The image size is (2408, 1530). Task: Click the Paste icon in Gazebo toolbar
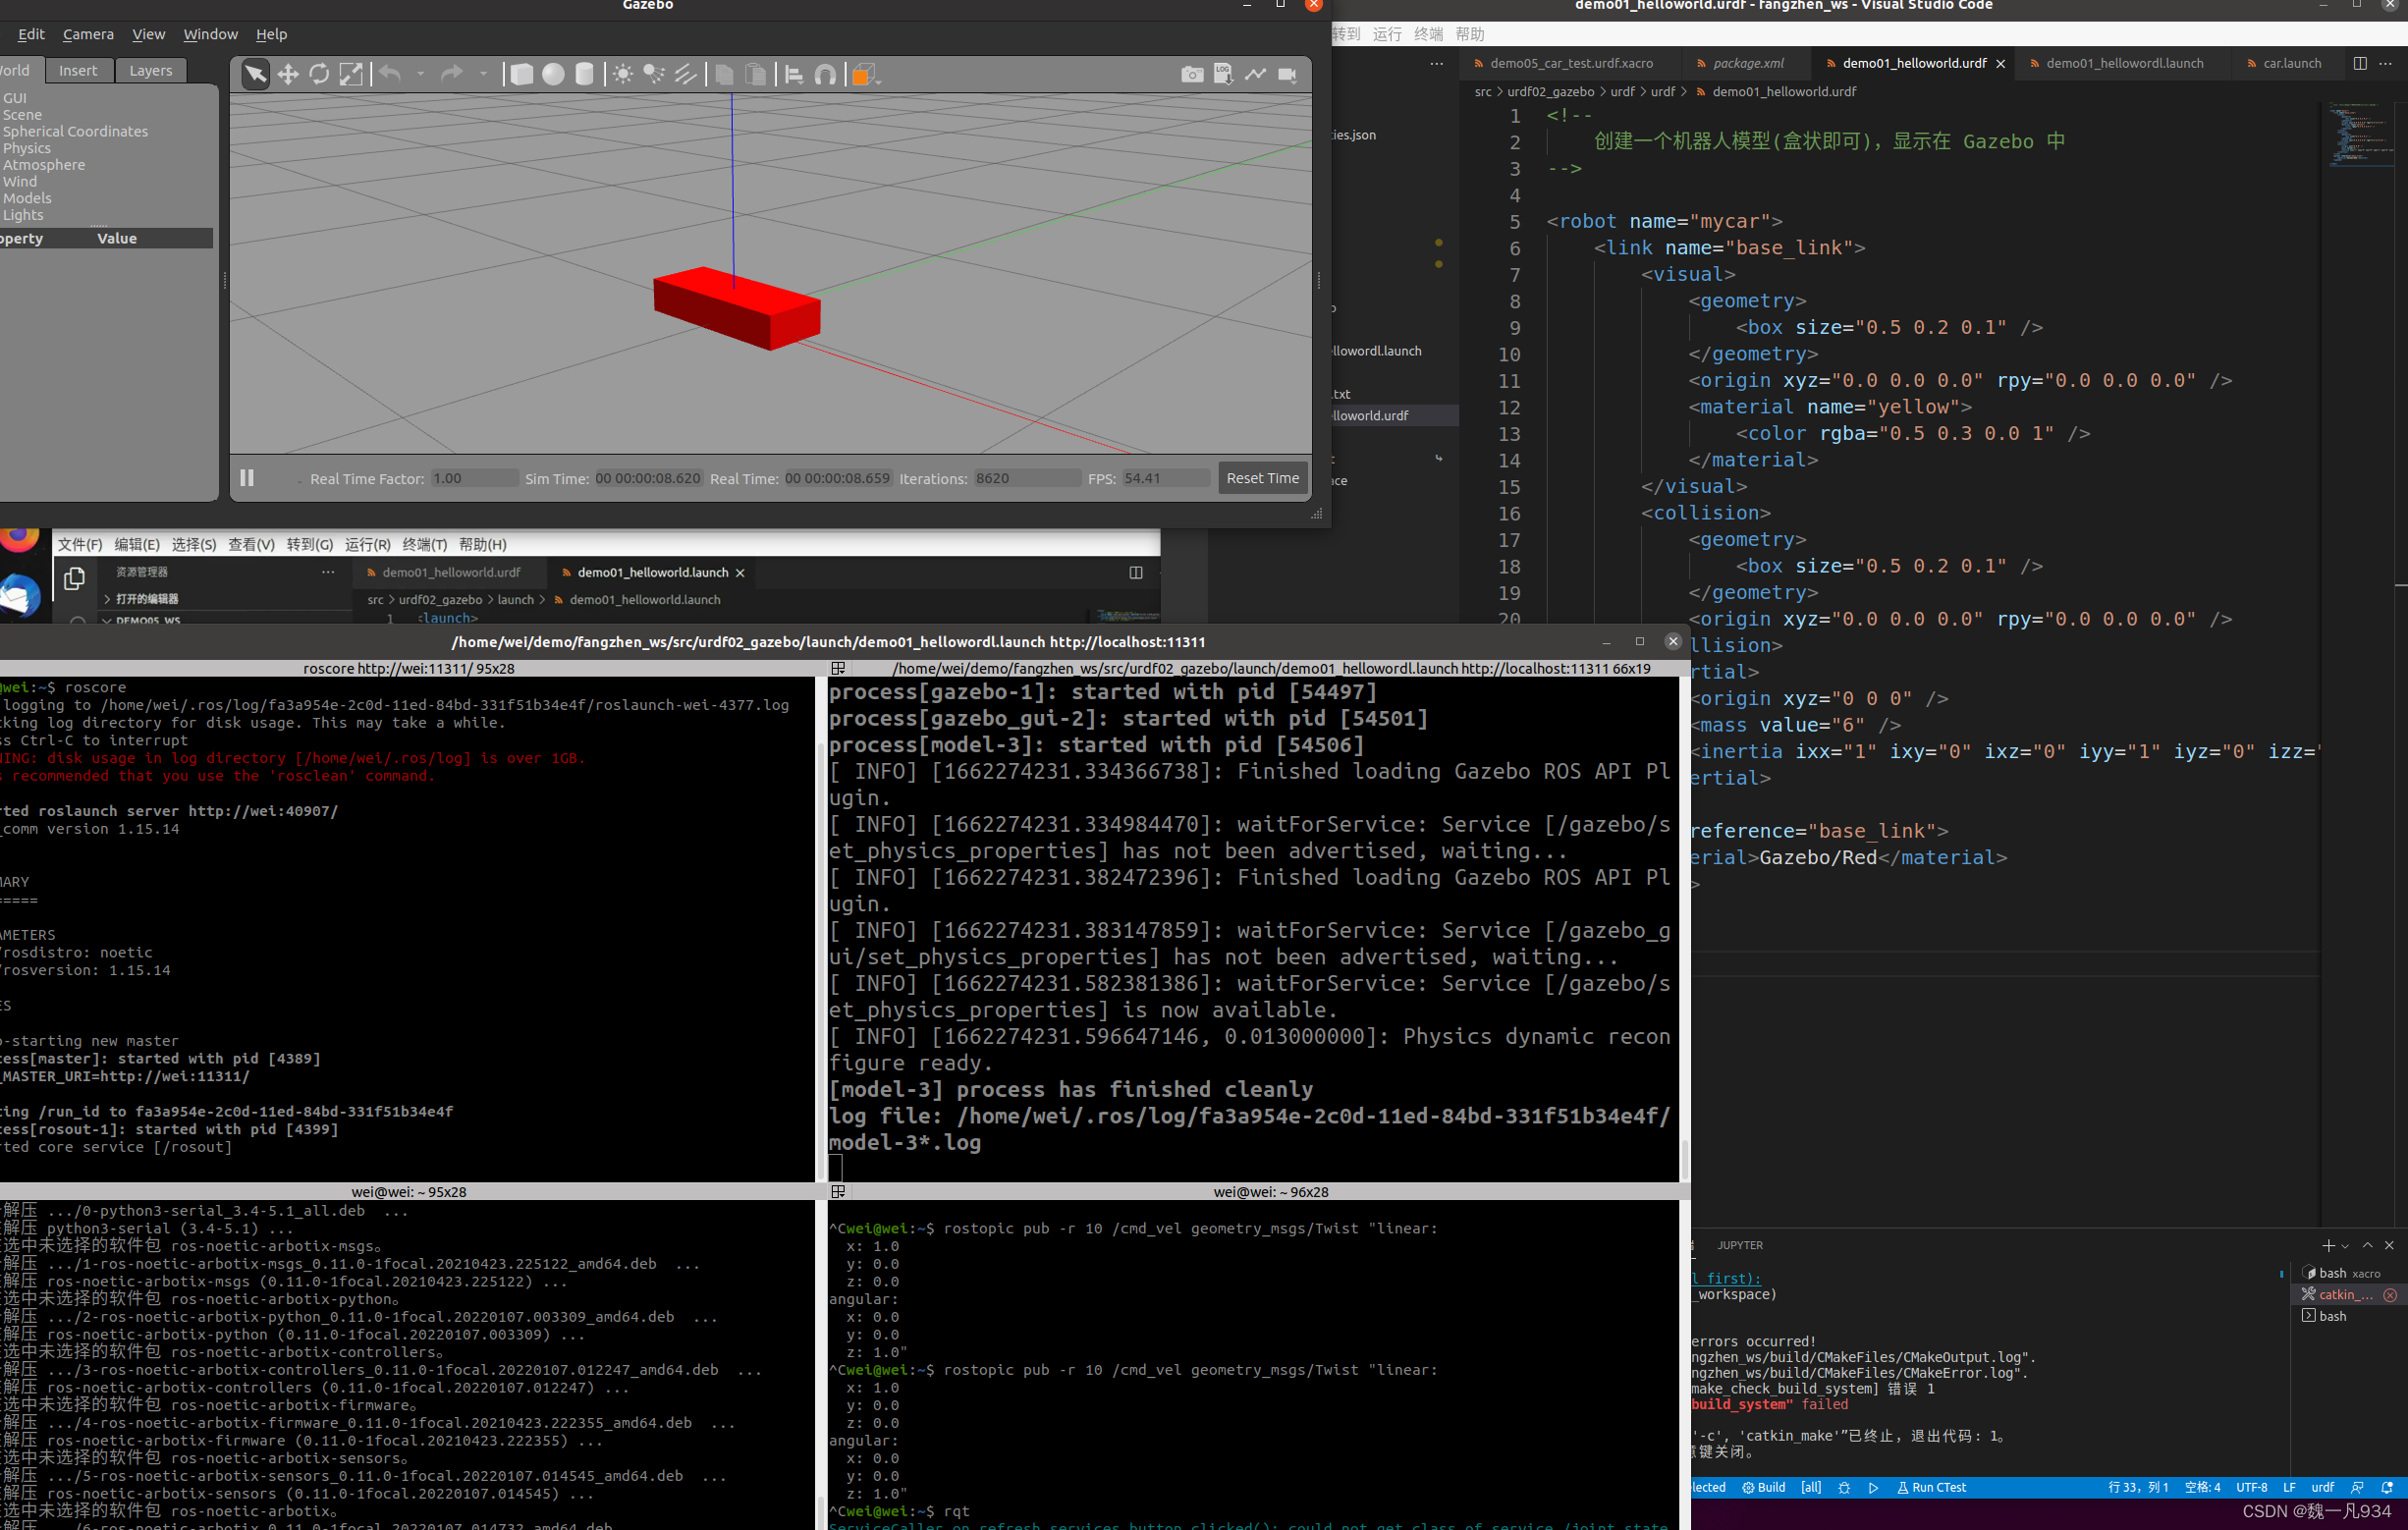point(757,75)
